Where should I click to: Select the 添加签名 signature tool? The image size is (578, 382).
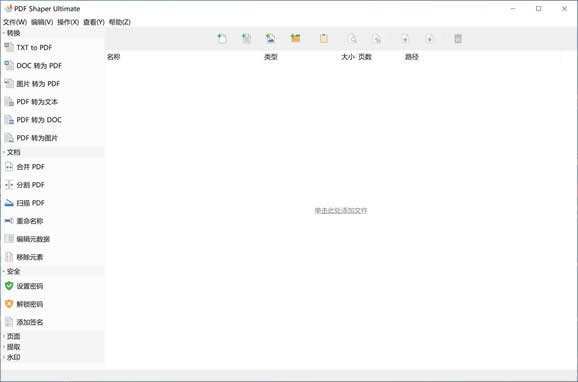[24, 322]
